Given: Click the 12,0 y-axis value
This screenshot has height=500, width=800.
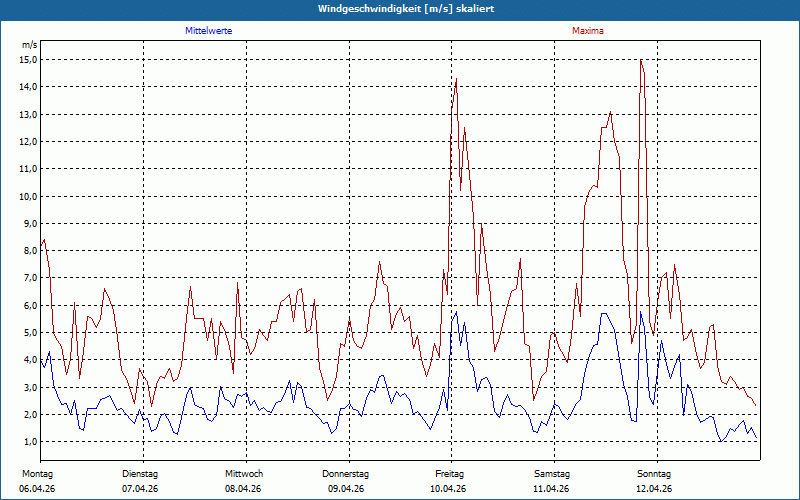Looking at the screenshot, I should click(x=29, y=141).
